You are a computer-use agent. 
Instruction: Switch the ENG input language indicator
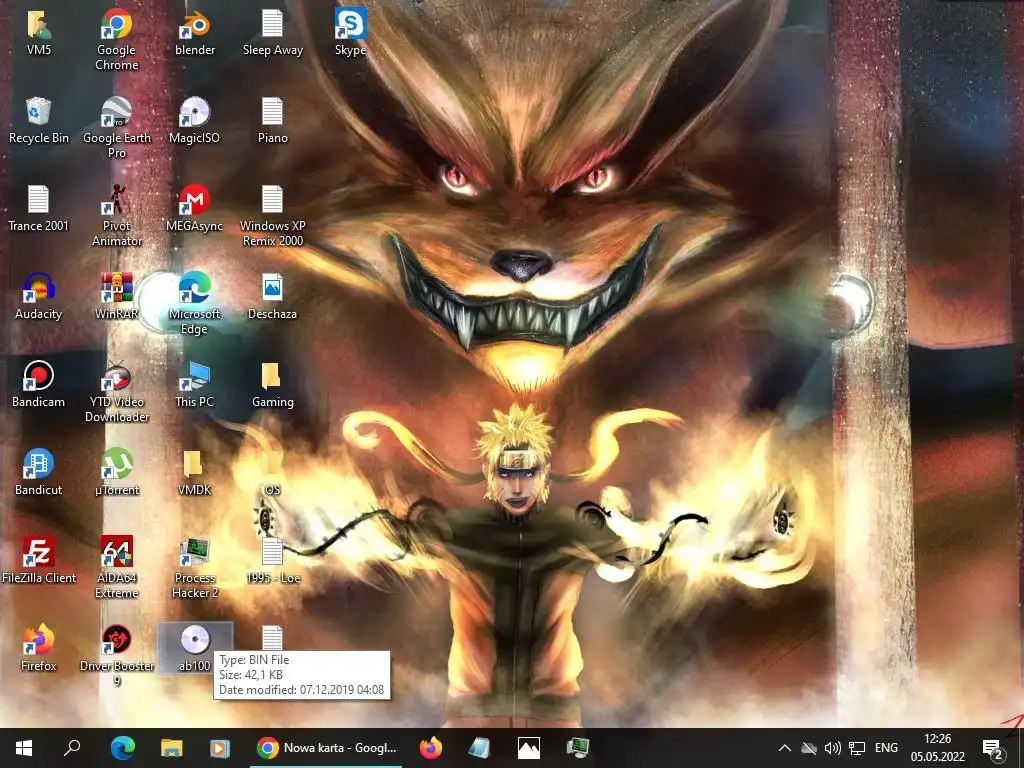(x=886, y=748)
